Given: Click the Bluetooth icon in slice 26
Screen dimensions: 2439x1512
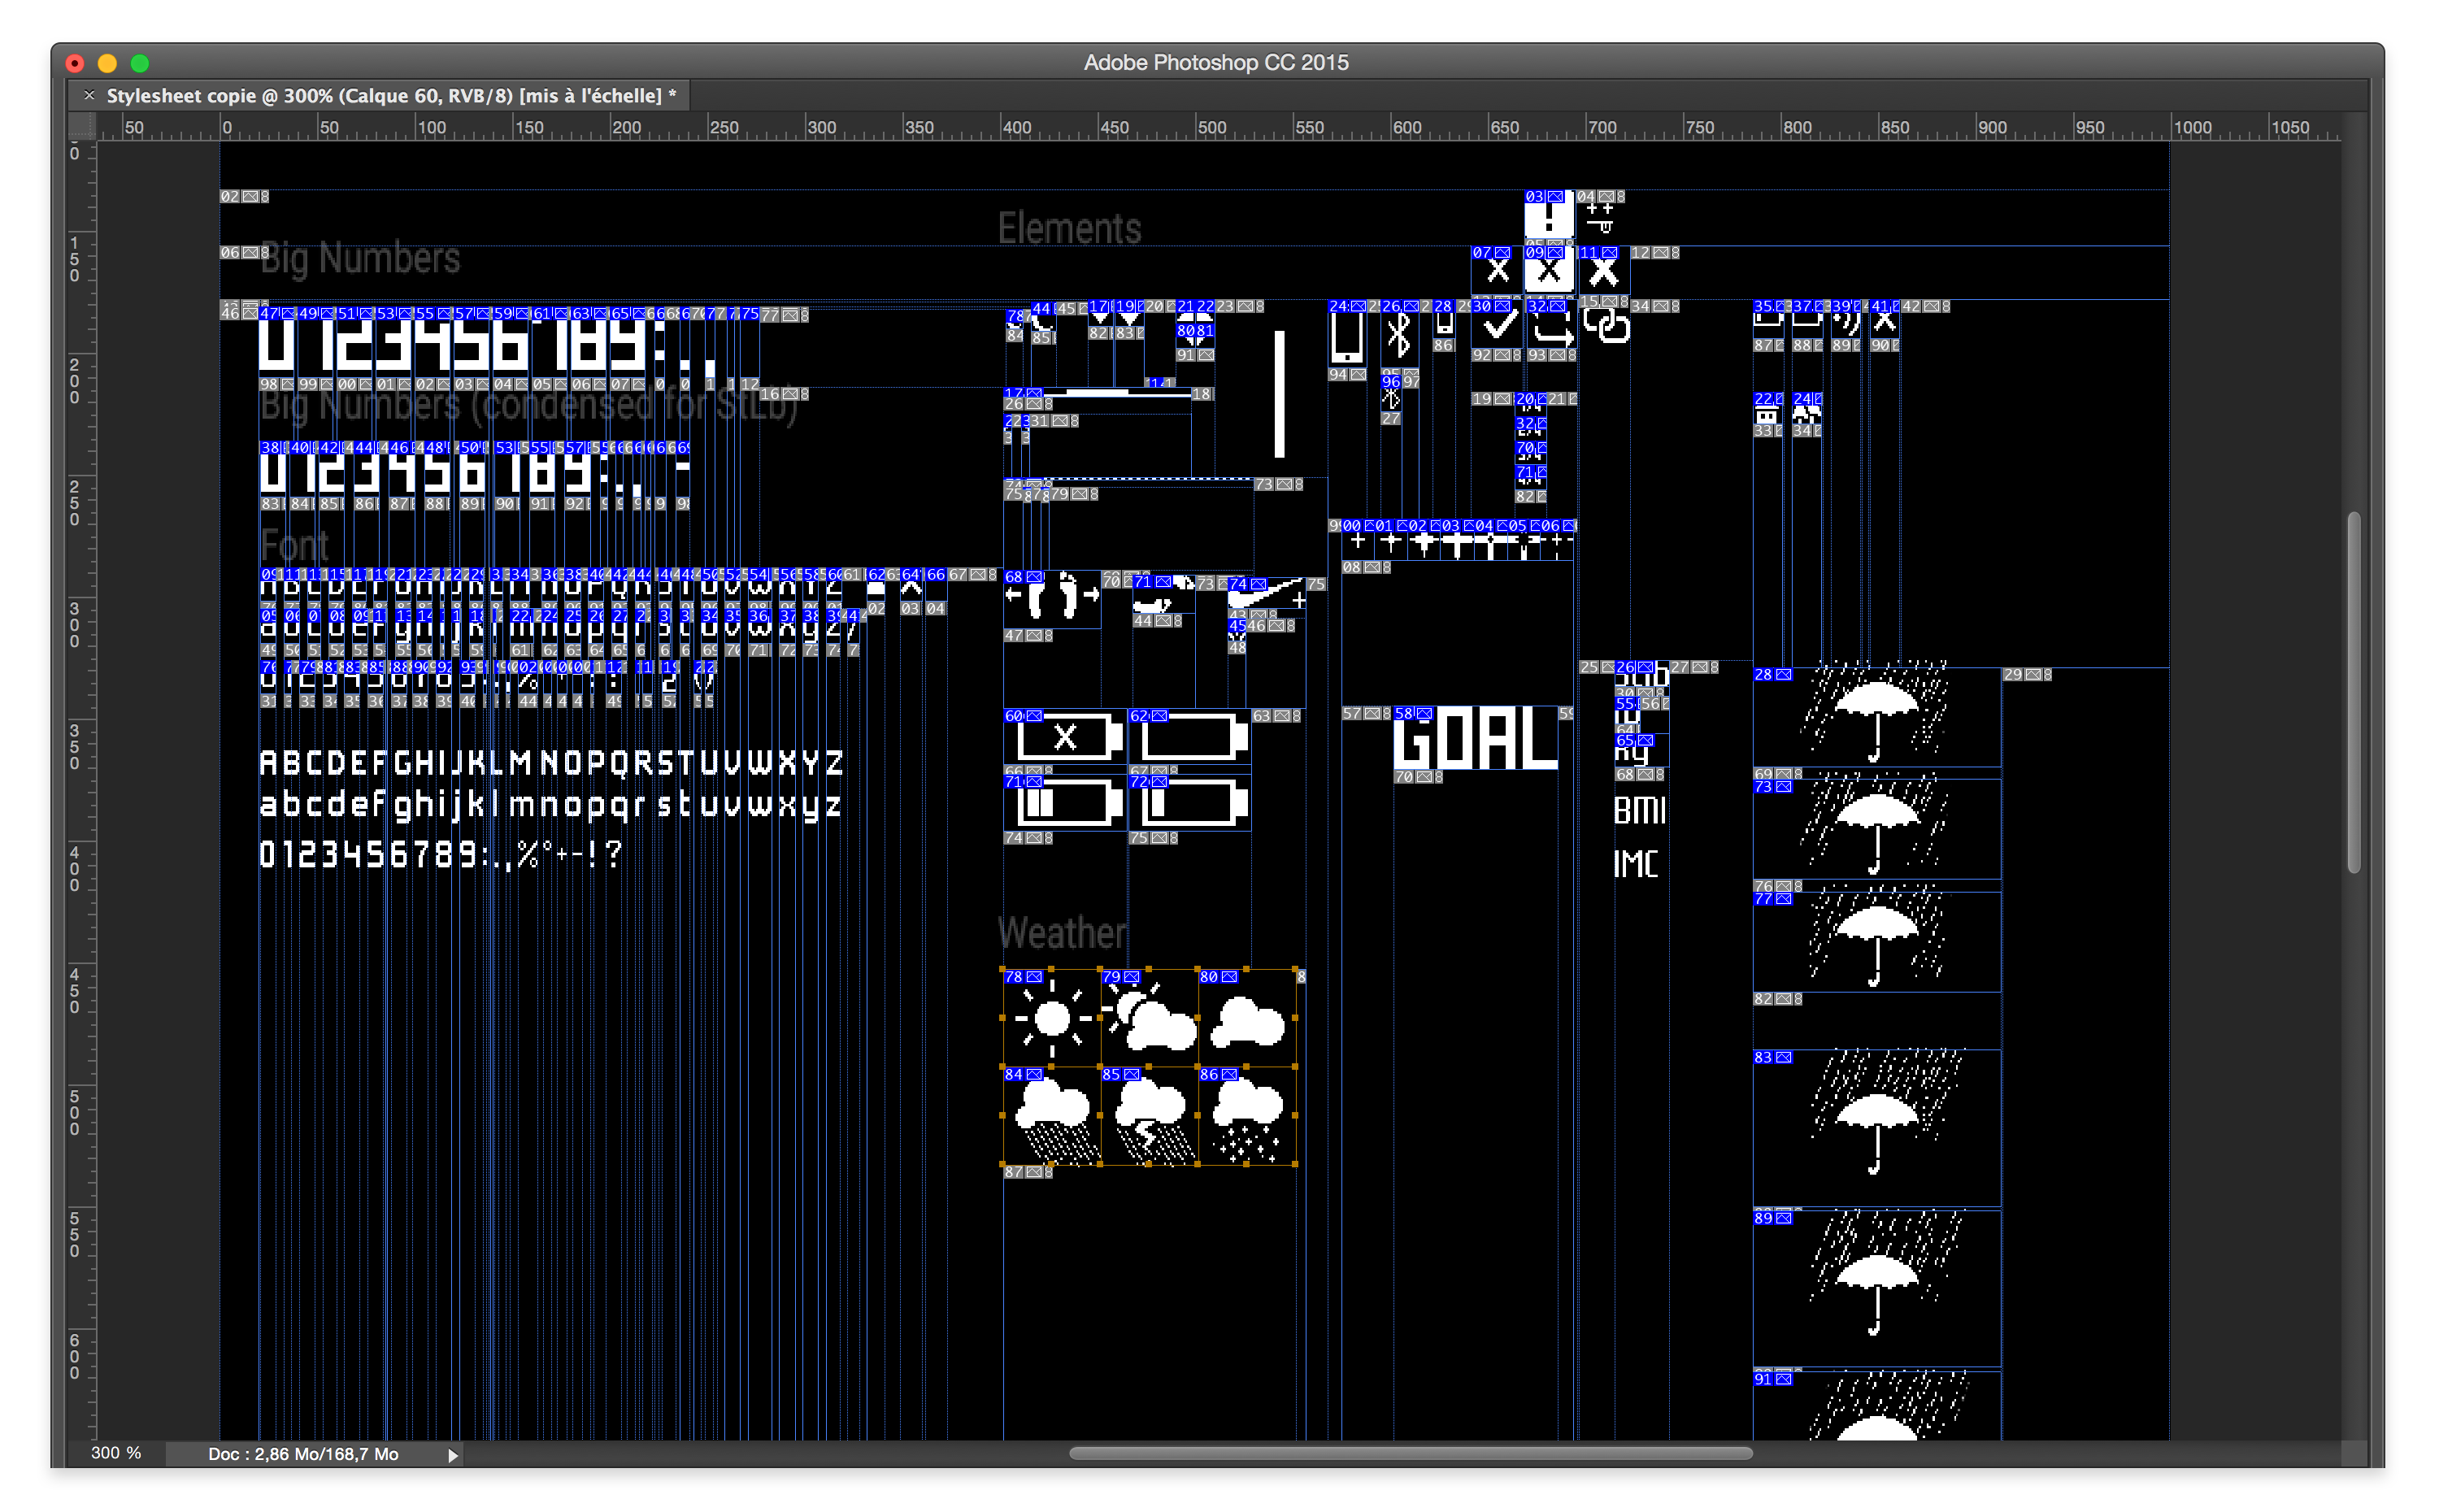Looking at the screenshot, I should [x=1398, y=335].
